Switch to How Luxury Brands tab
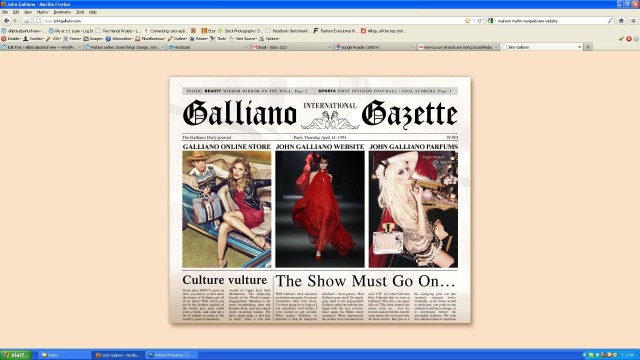The width and height of the screenshot is (640, 360). click(458, 47)
